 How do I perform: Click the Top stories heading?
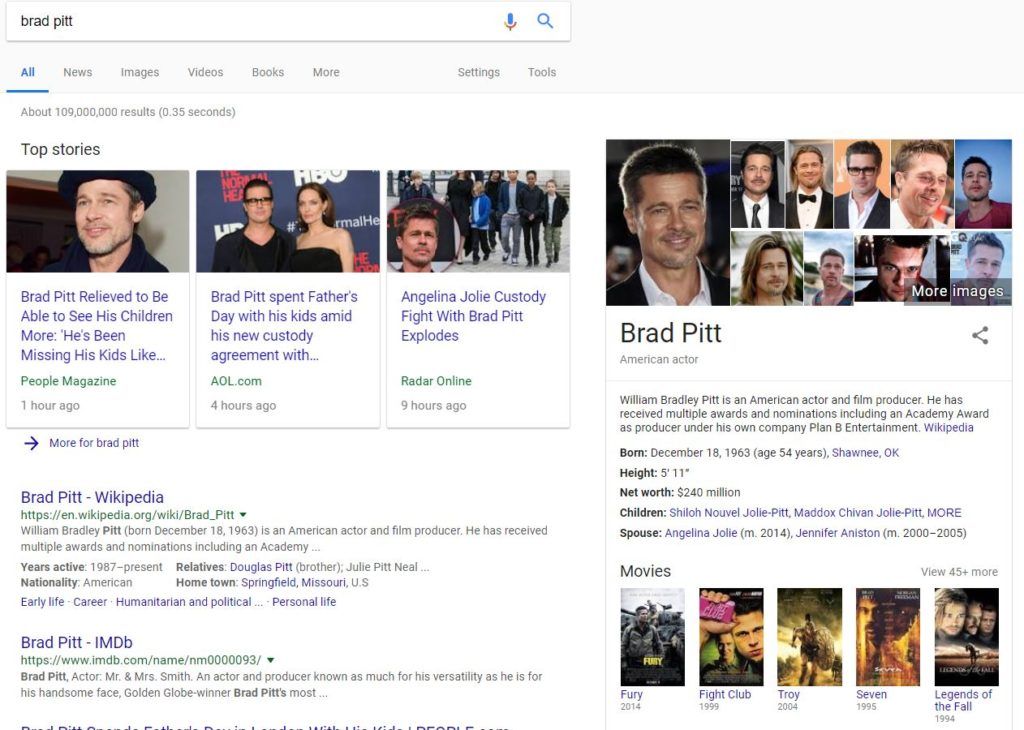[x=60, y=150]
